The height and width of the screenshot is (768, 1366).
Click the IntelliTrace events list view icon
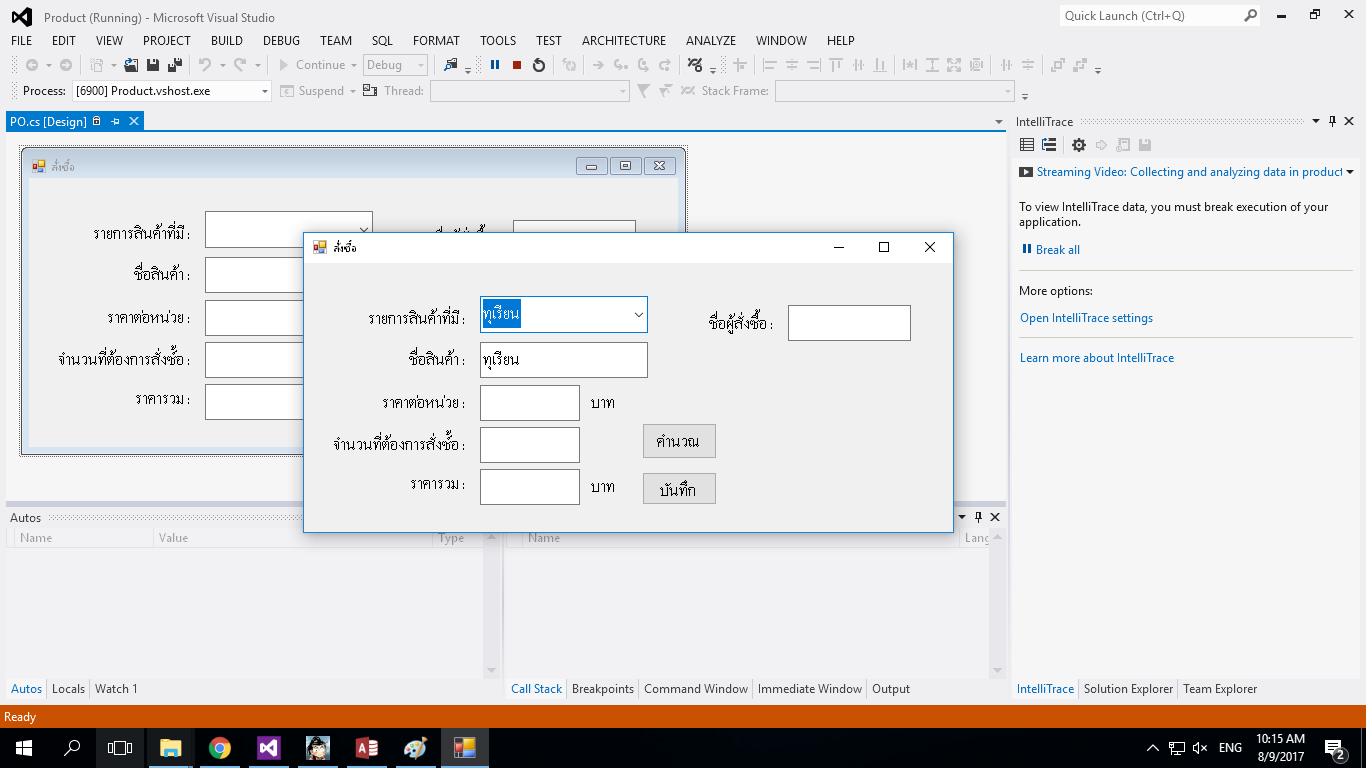(x=1027, y=145)
